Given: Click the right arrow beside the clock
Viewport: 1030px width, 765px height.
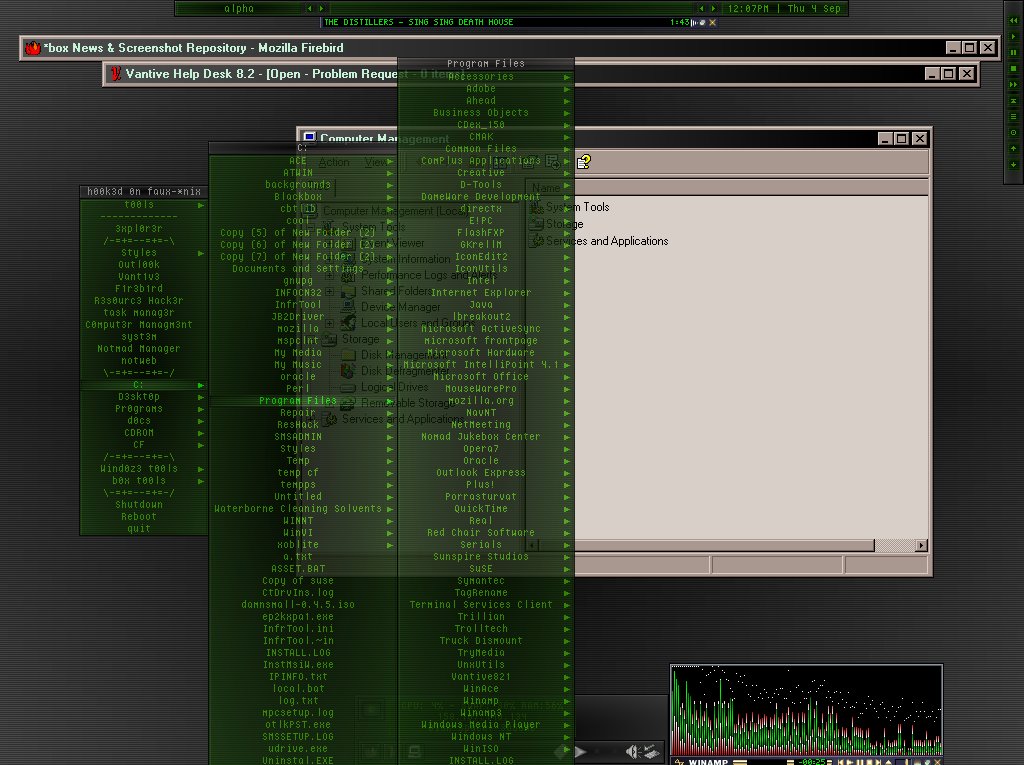Looking at the screenshot, I should click(713, 9).
